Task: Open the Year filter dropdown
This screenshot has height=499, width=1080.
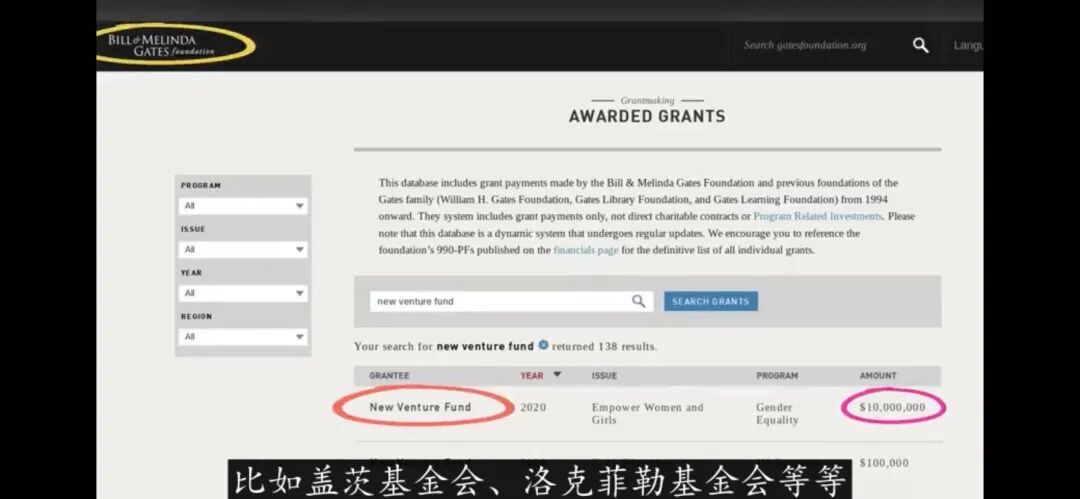Action: point(242,293)
